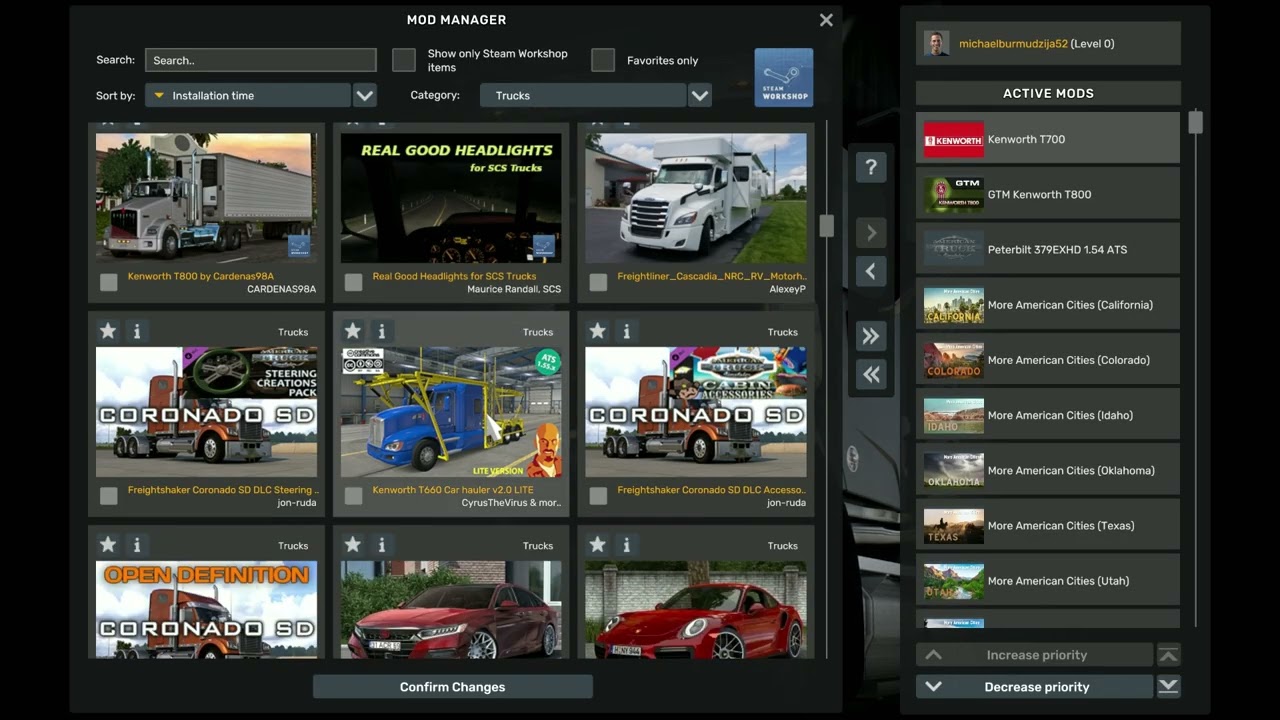This screenshot has height=720, width=1280.
Task: Favorite the Coronado SD DLC Accessories star
Action: click(x=598, y=331)
